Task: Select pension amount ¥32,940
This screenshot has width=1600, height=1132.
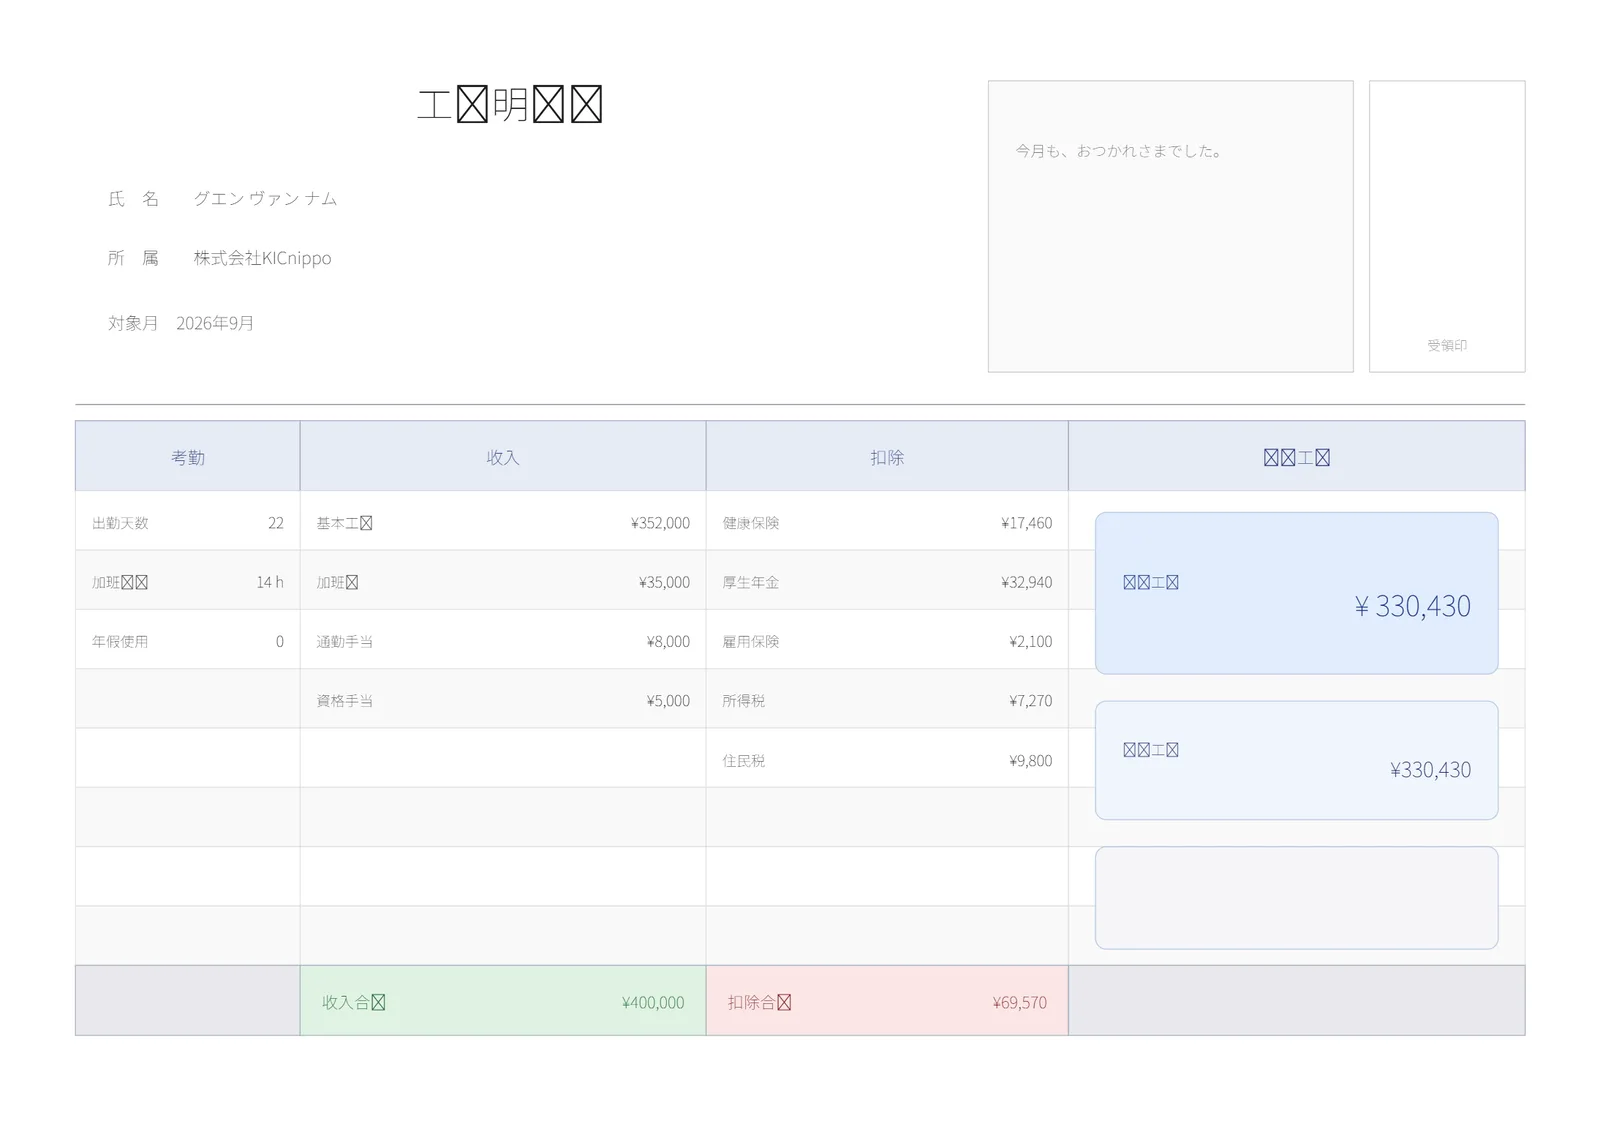Action: tap(1026, 582)
